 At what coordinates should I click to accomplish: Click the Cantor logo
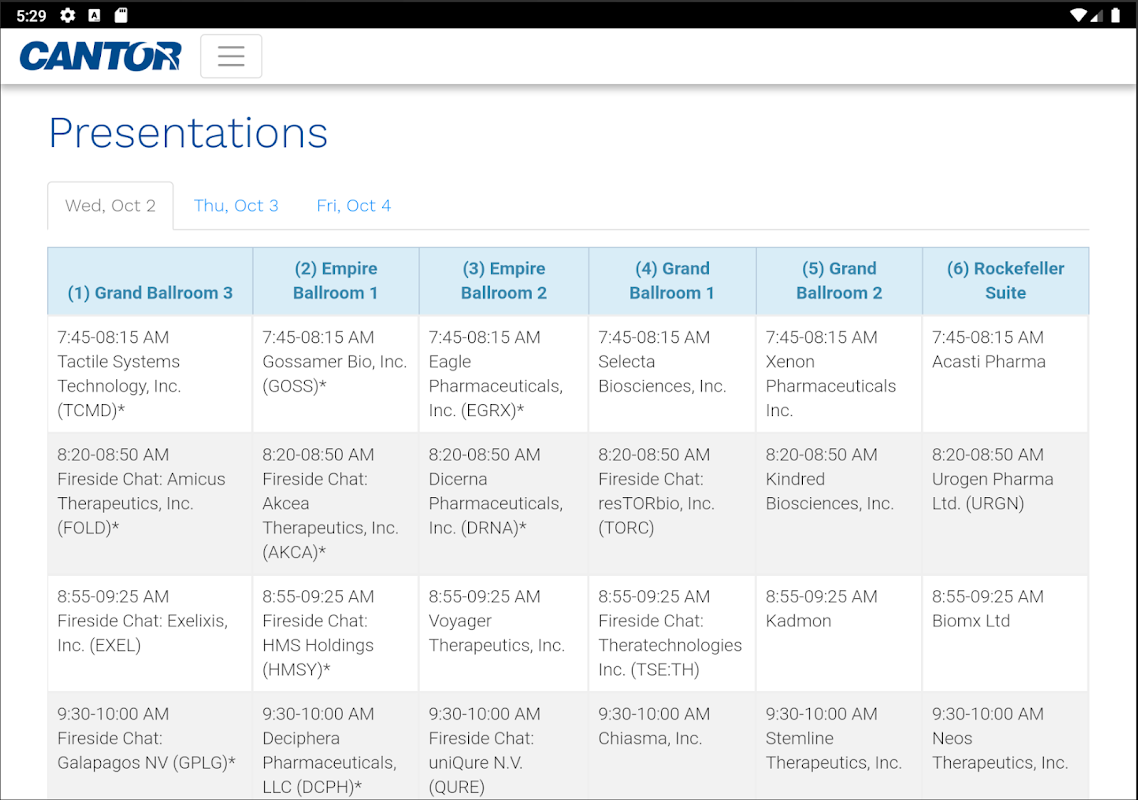pyautogui.click(x=100, y=56)
